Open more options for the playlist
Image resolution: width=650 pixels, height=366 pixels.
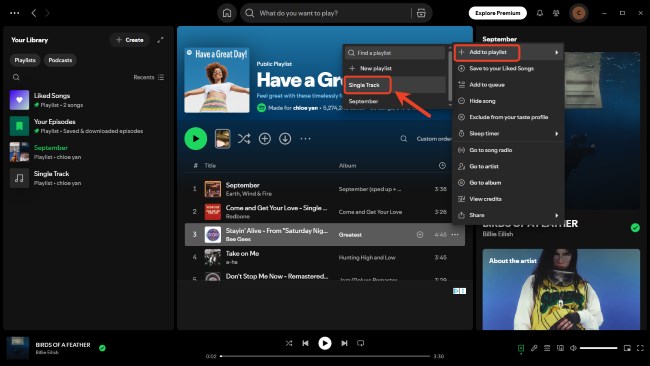[306, 138]
